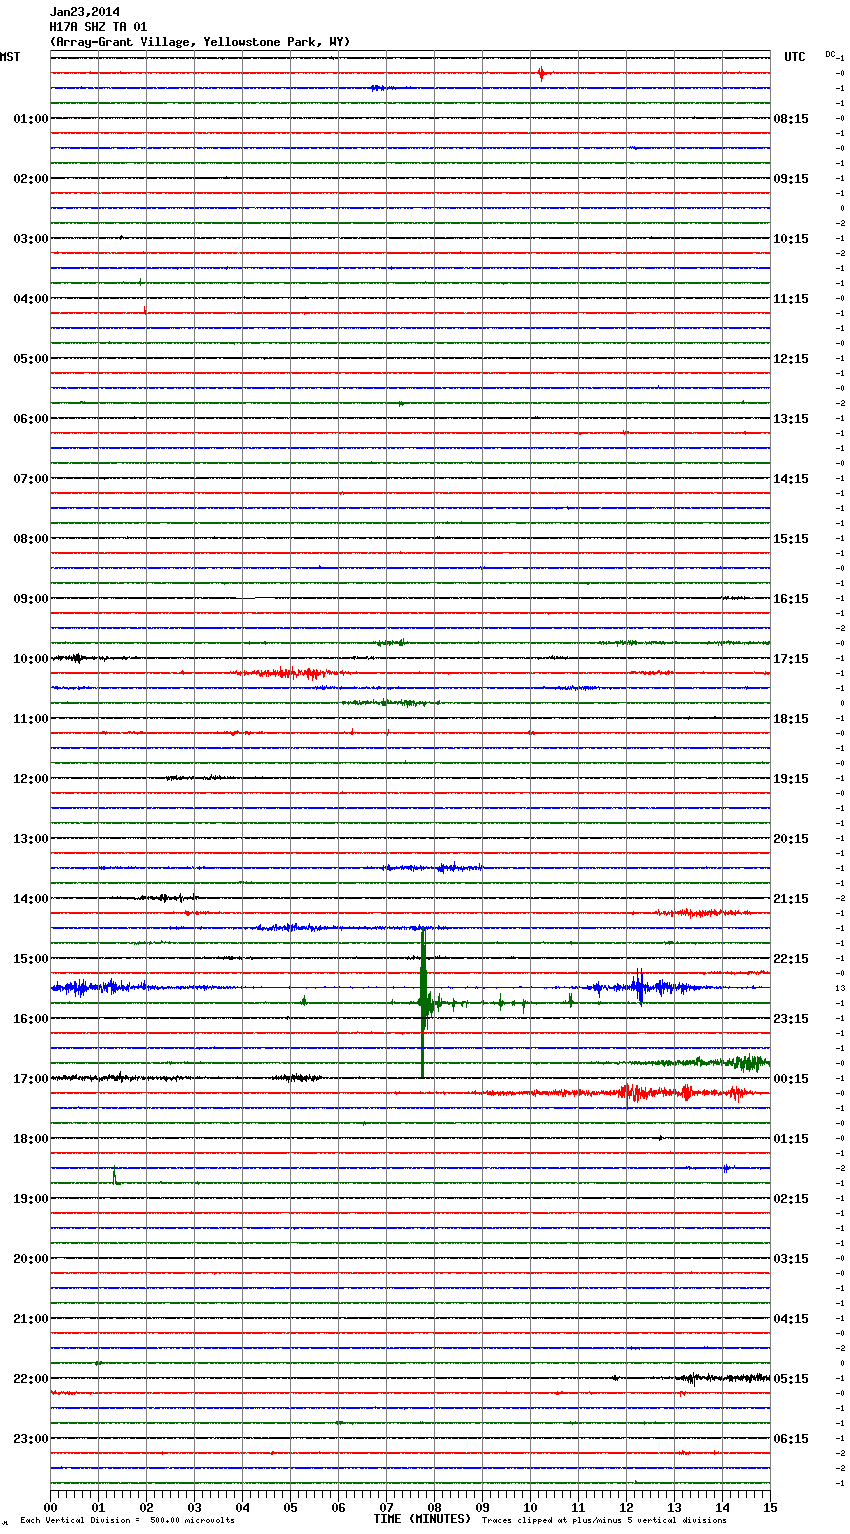Screen dimensions: 850x1534
Task: Click the 12:15 UTC time label
Action: (x=791, y=359)
